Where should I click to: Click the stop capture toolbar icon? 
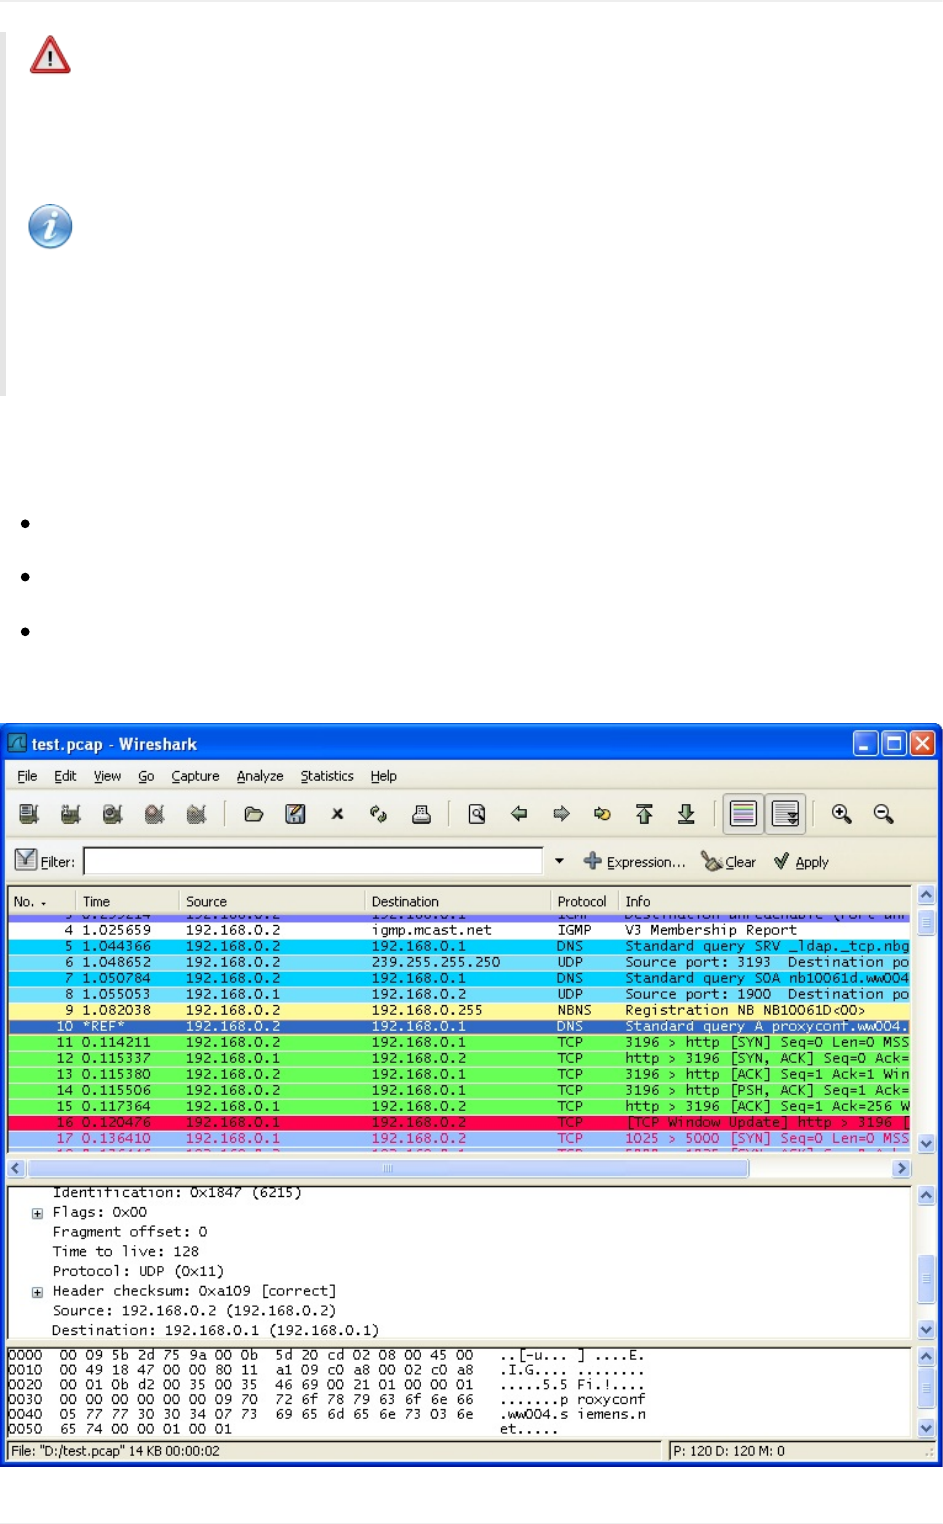click(154, 814)
